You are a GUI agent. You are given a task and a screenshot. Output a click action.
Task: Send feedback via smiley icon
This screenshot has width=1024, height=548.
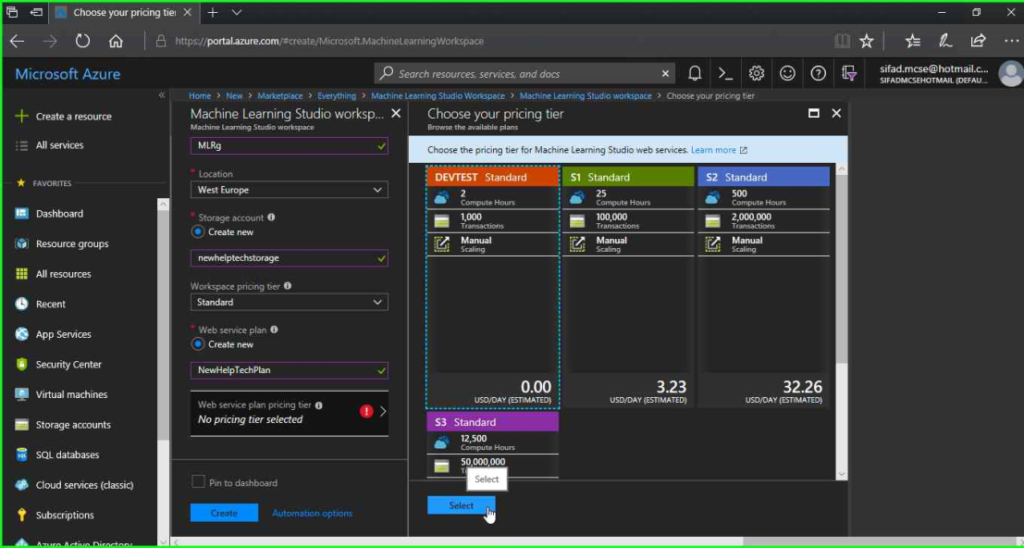pyautogui.click(x=788, y=73)
